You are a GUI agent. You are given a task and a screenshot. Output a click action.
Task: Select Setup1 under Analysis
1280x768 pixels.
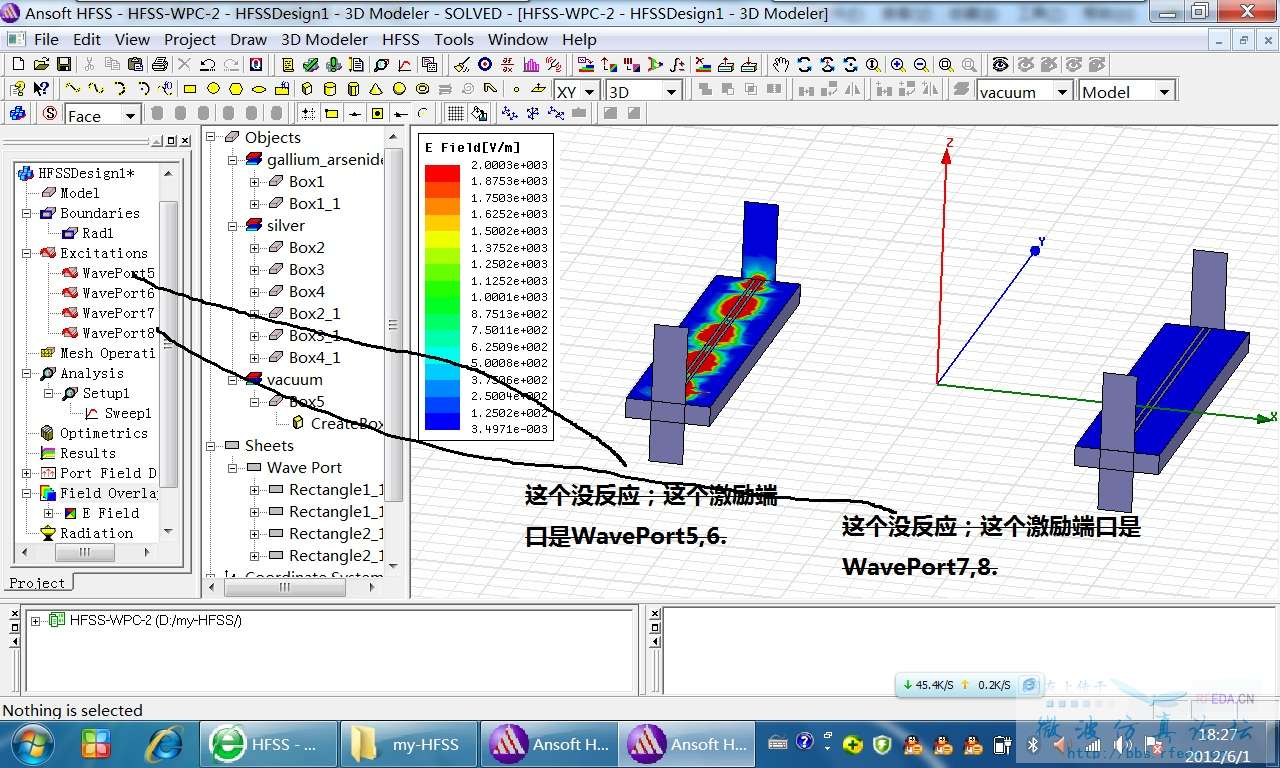pyautogui.click(x=105, y=393)
